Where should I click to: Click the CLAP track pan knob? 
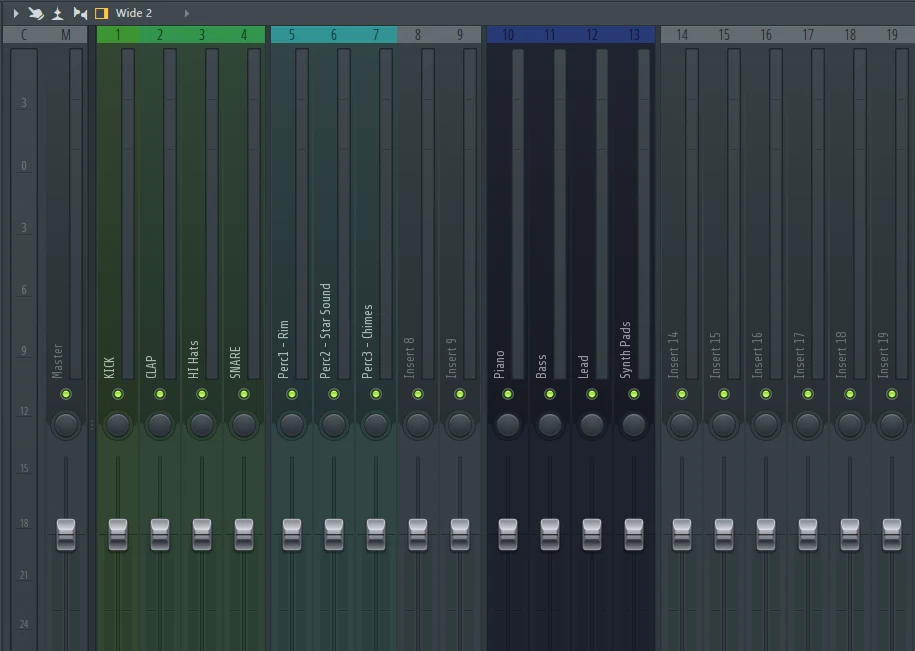pyautogui.click(x=160, y=425)
